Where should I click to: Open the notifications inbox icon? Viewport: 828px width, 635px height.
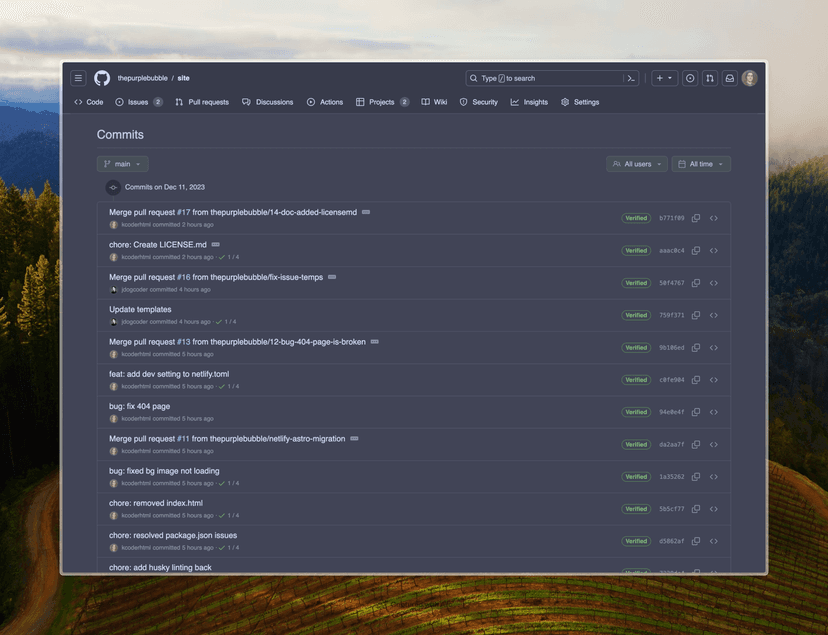[x=730, y=78]
